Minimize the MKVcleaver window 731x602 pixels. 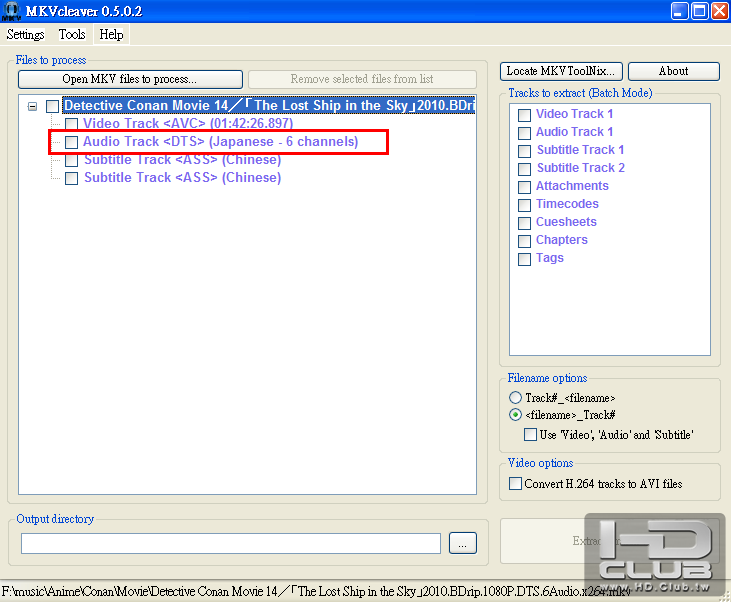(680, 11)
